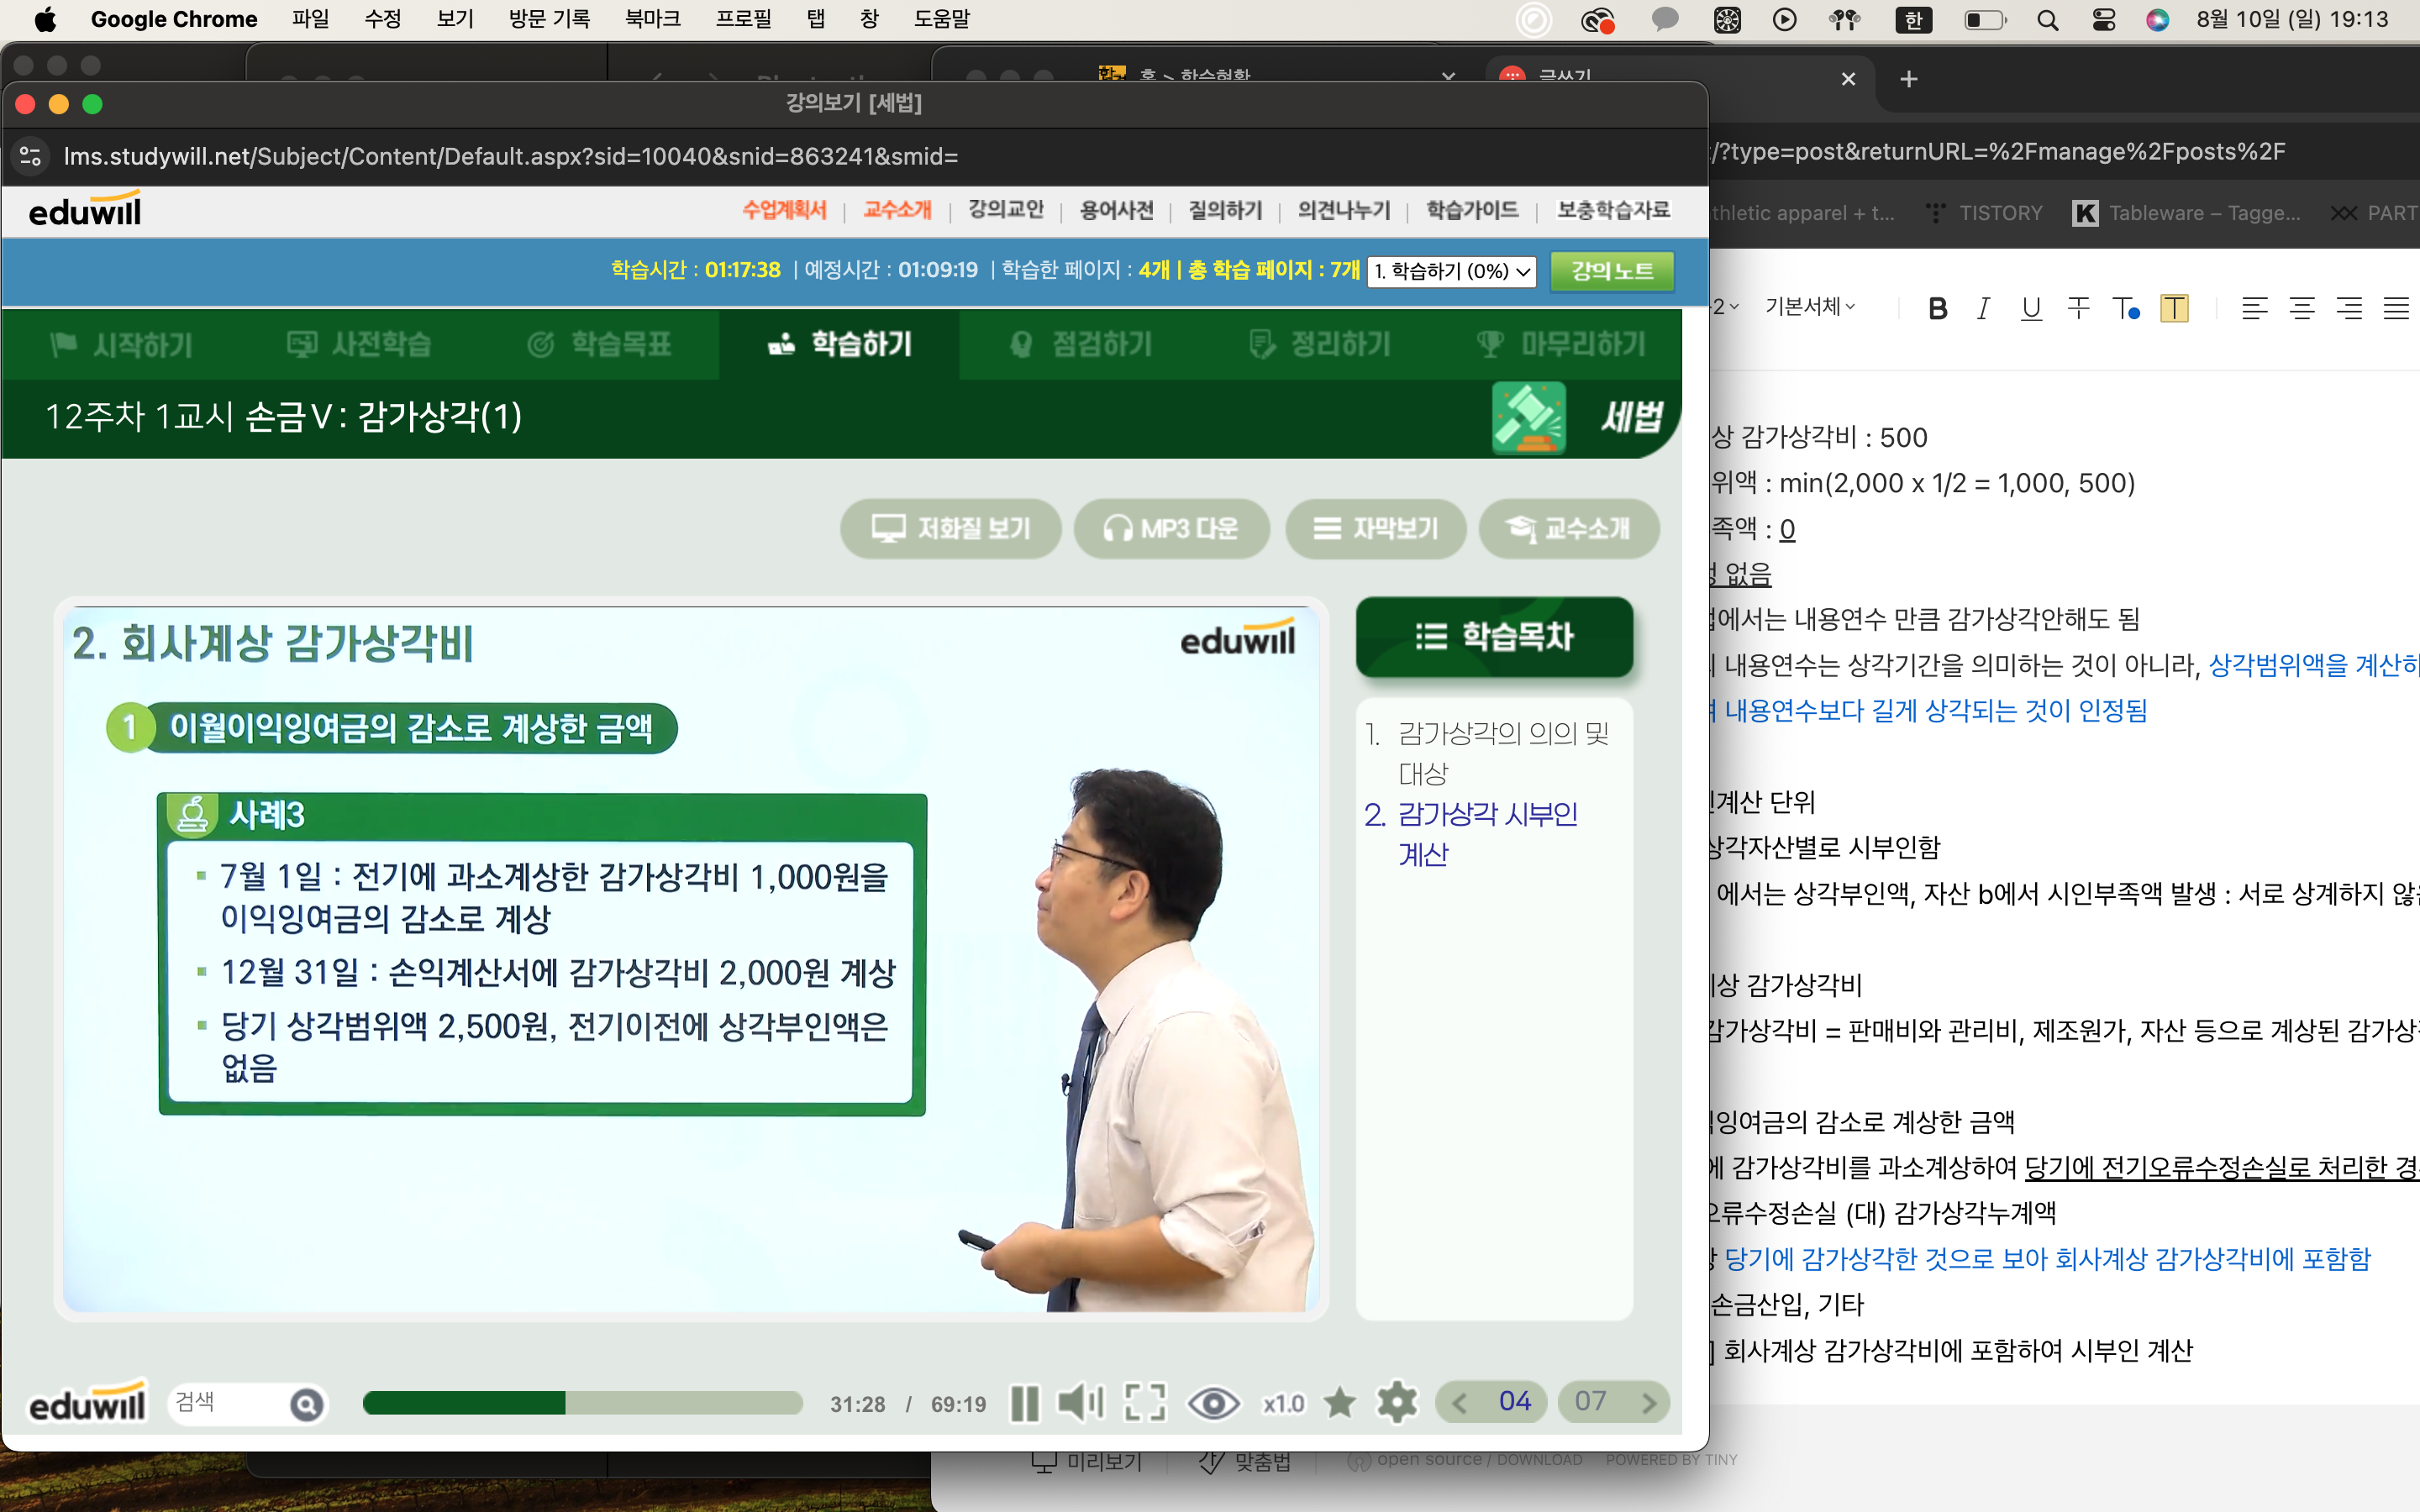2420x1512 pixels.
Task: Switch to 사전학습 tab
Action: (358, 345)
